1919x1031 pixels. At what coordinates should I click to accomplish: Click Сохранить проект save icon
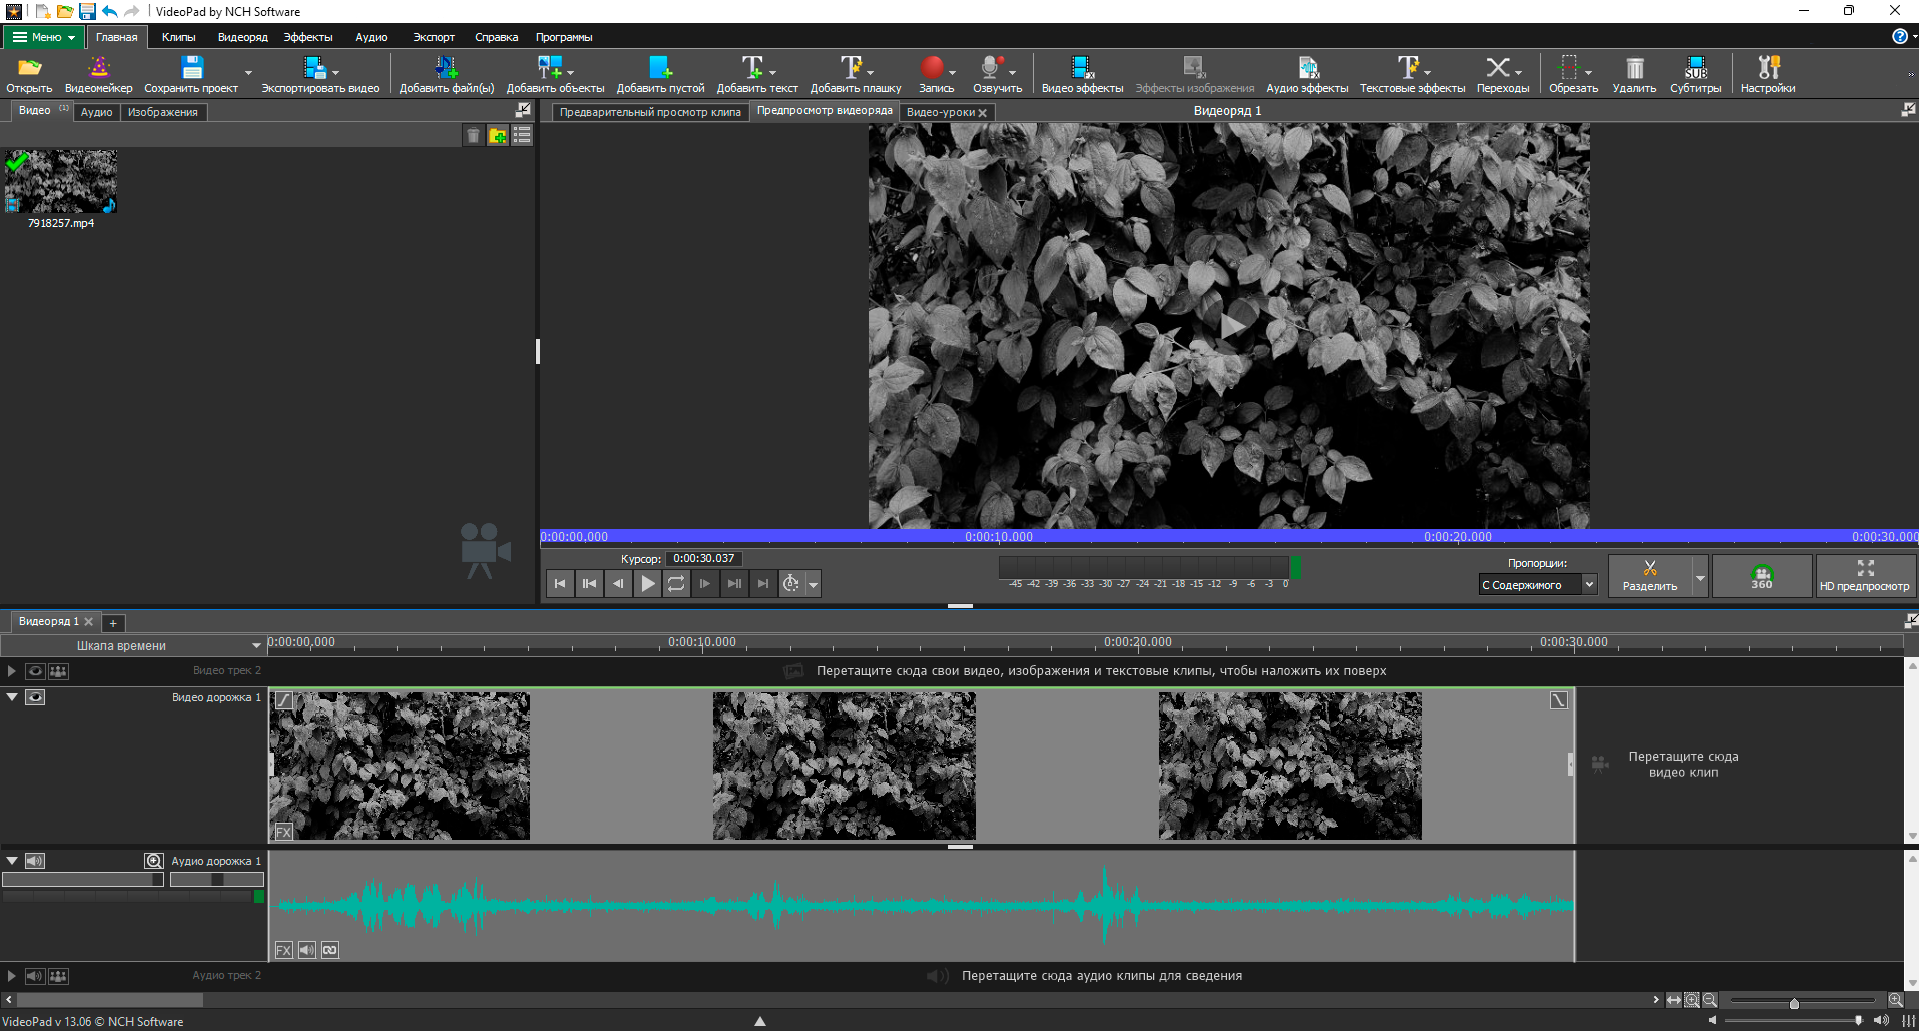[191, 74]
